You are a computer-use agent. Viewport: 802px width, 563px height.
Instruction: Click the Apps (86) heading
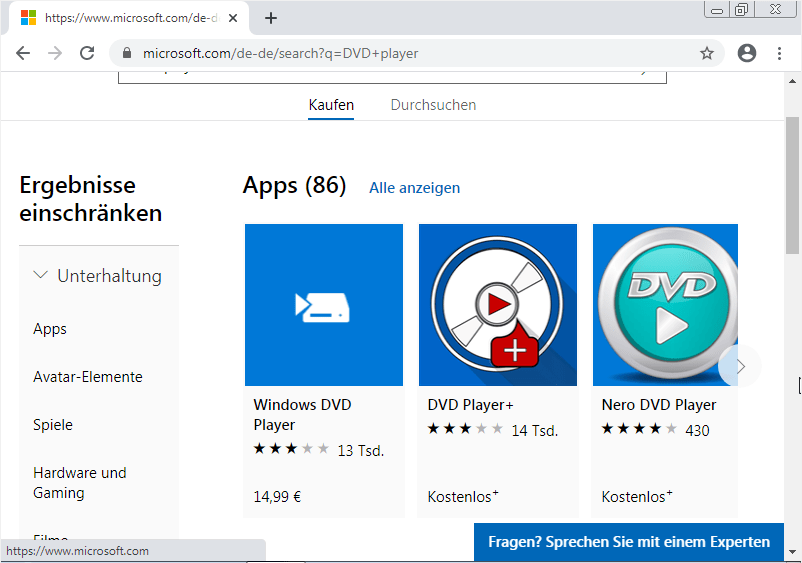pos(295,185)
